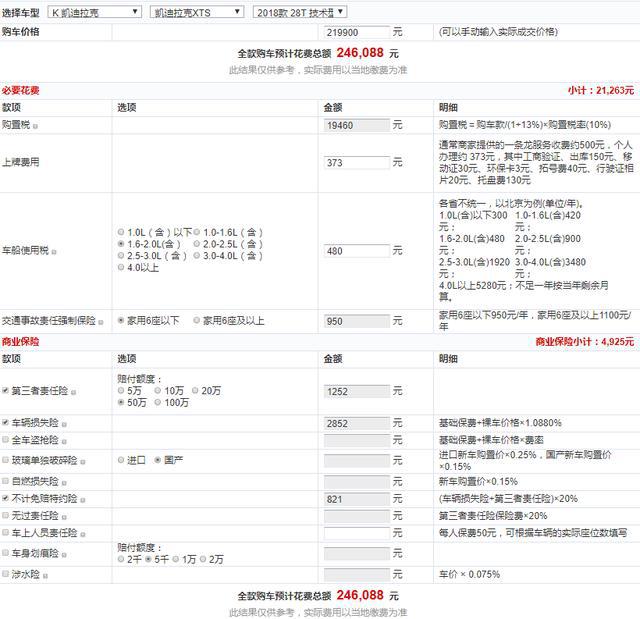Select 5千 scratch coverage
This screenshot has height=619, width=640.
[149, 559]
